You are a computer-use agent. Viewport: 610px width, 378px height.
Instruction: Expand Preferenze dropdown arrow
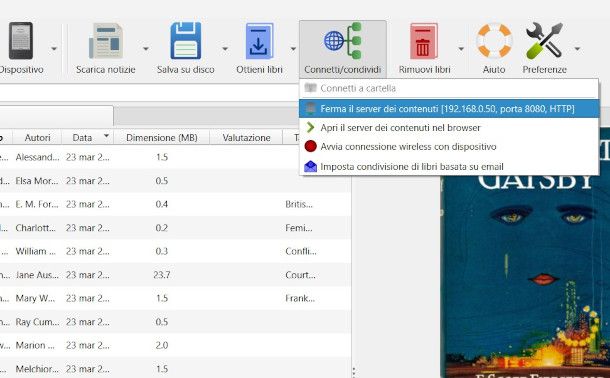coord(577,49)
